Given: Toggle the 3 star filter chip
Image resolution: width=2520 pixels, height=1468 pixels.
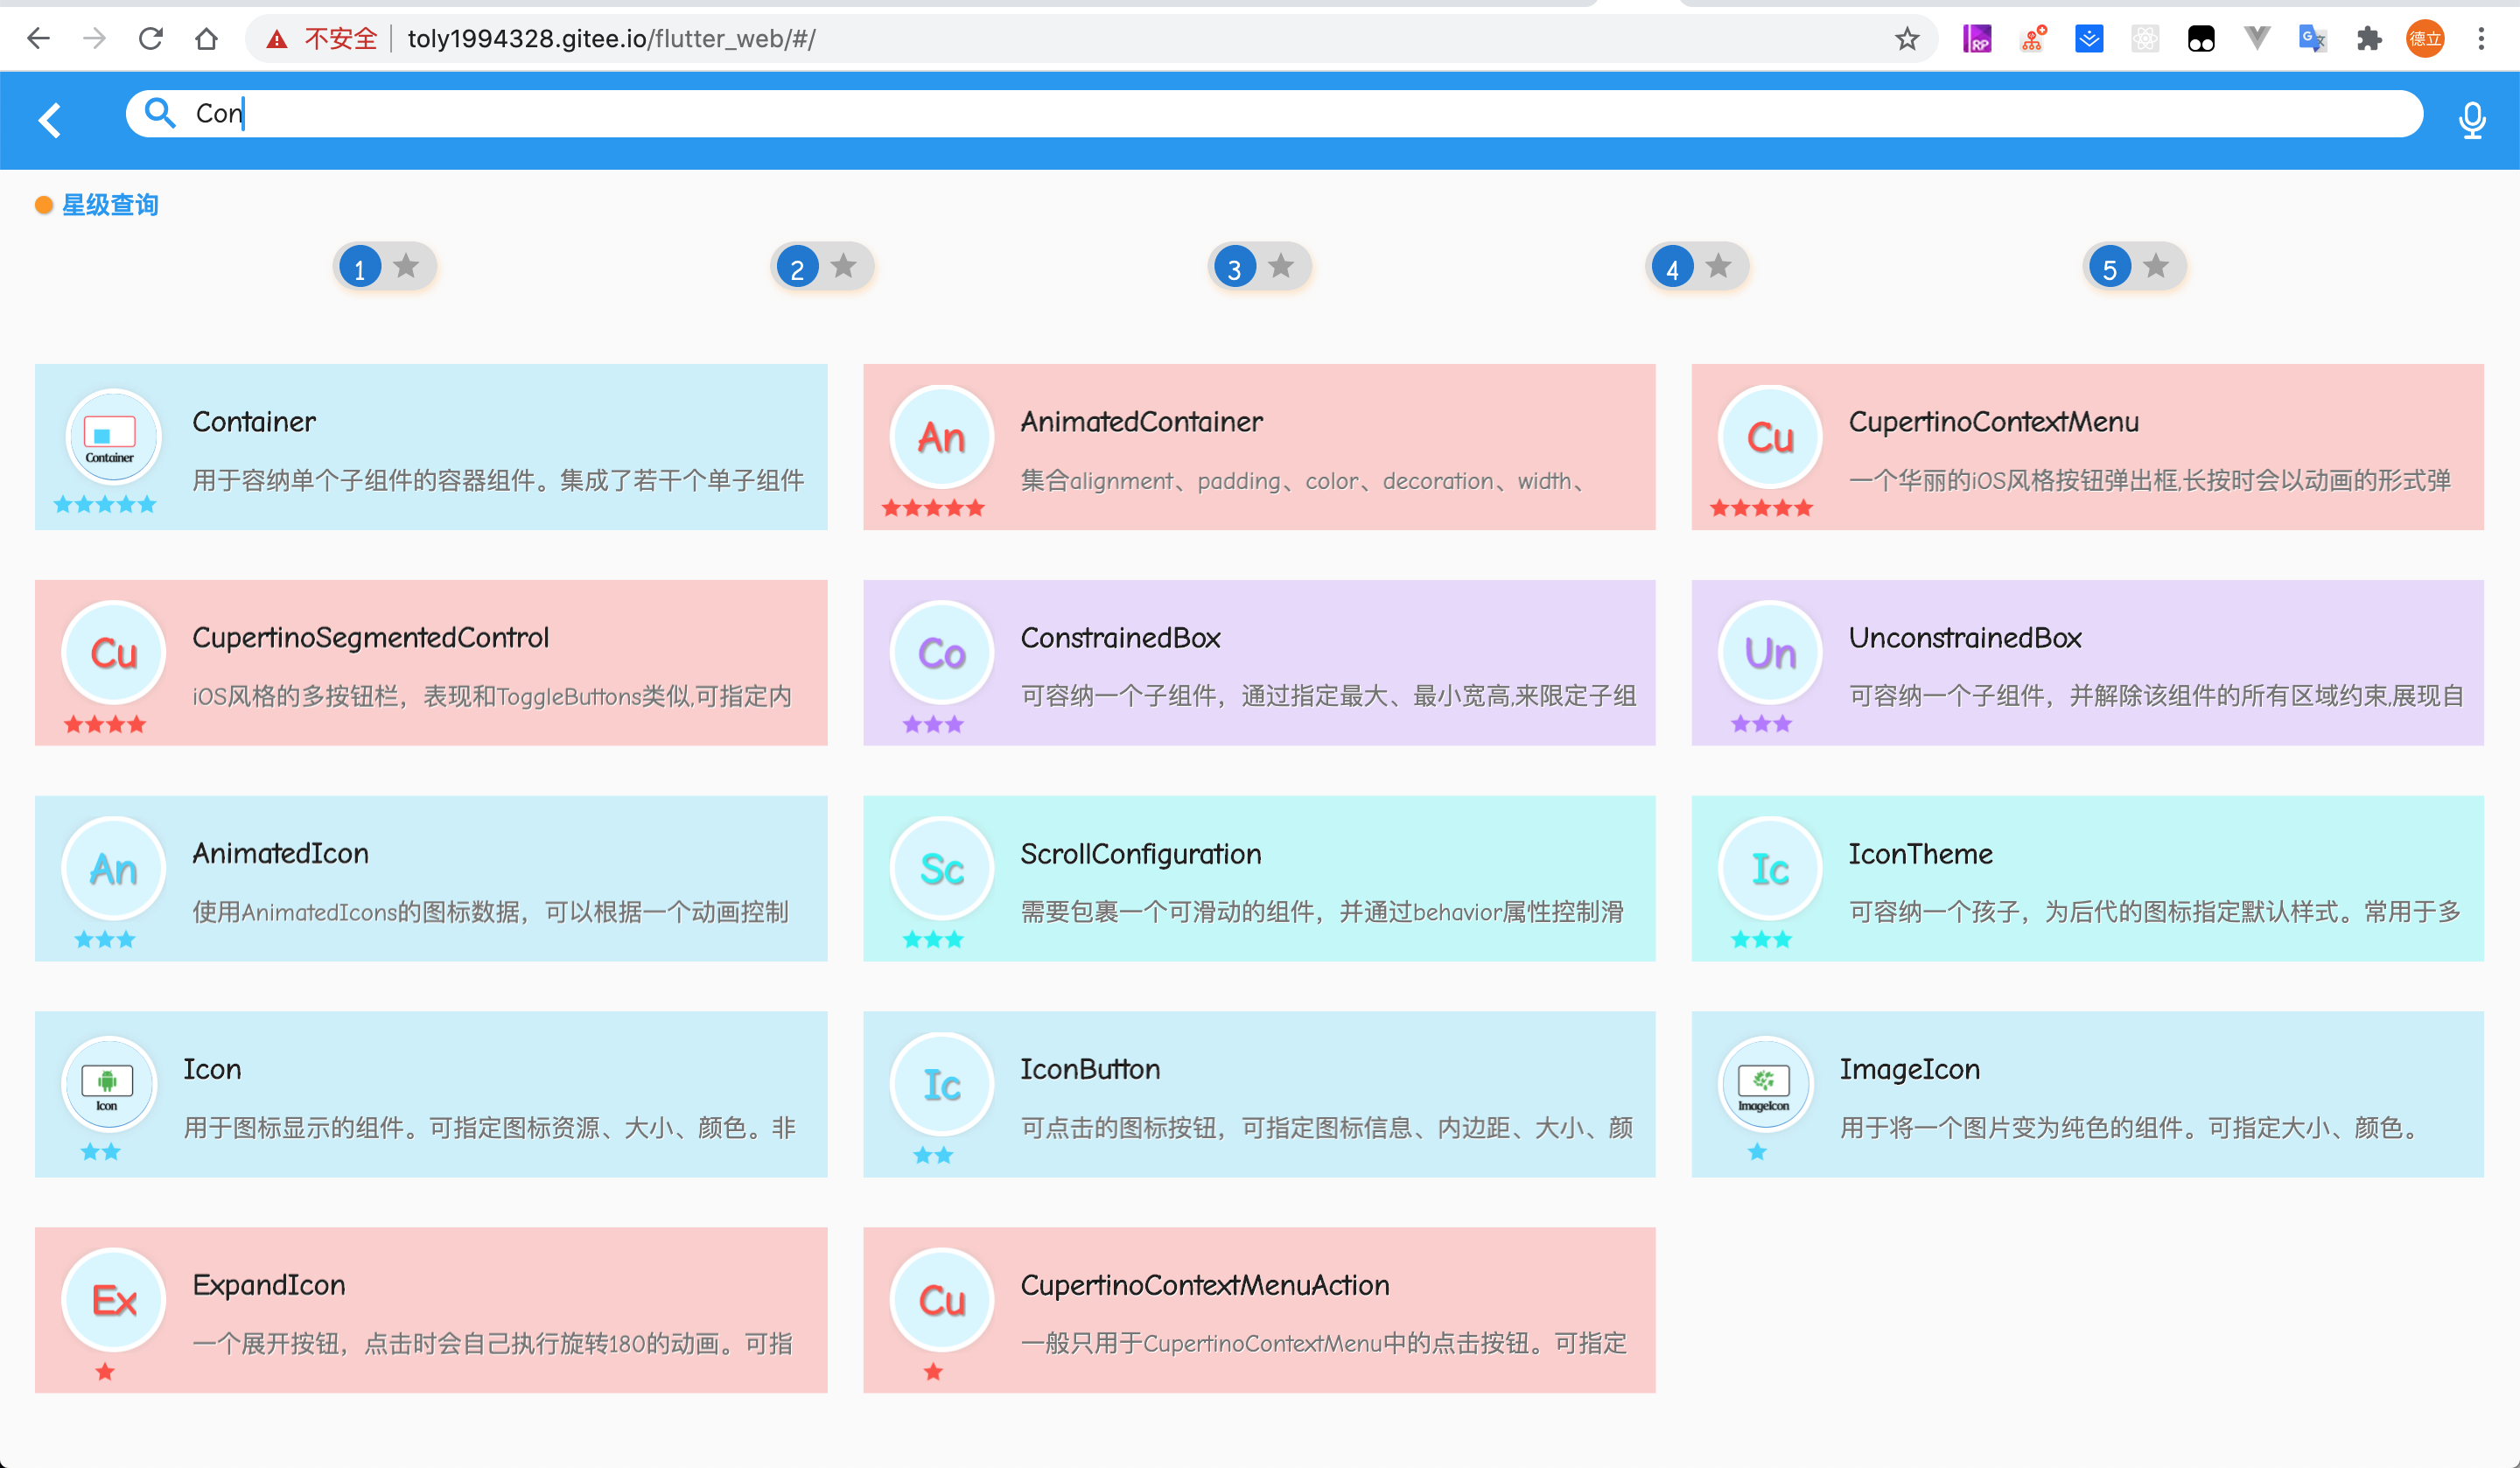Looking at the screenshot, I should pos(1259,267).
